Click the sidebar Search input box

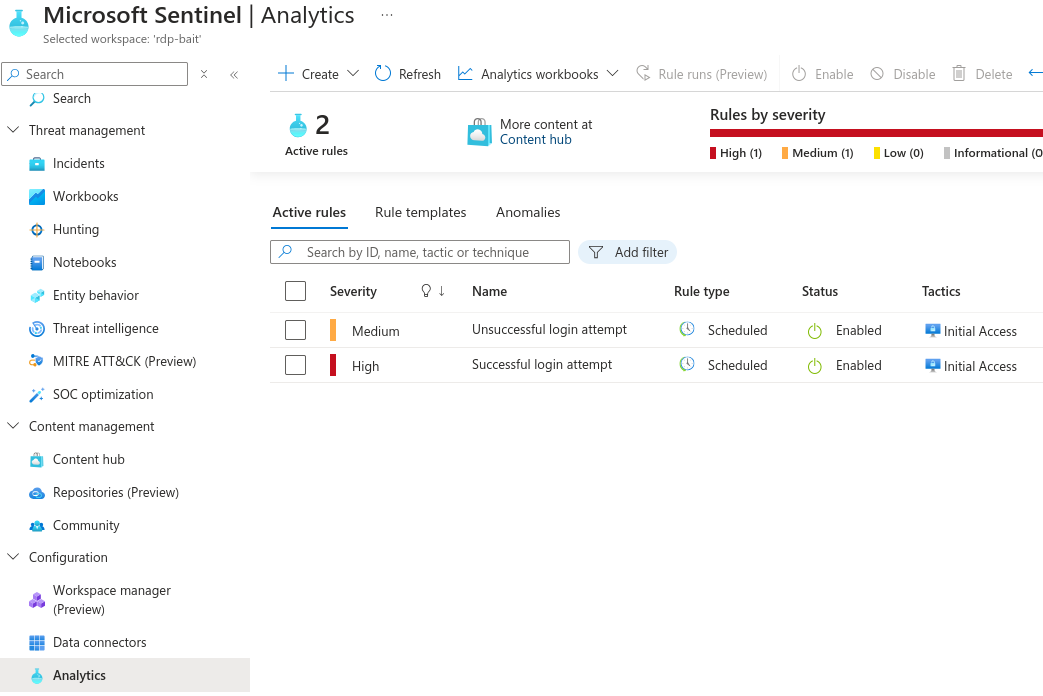point(94,74)
